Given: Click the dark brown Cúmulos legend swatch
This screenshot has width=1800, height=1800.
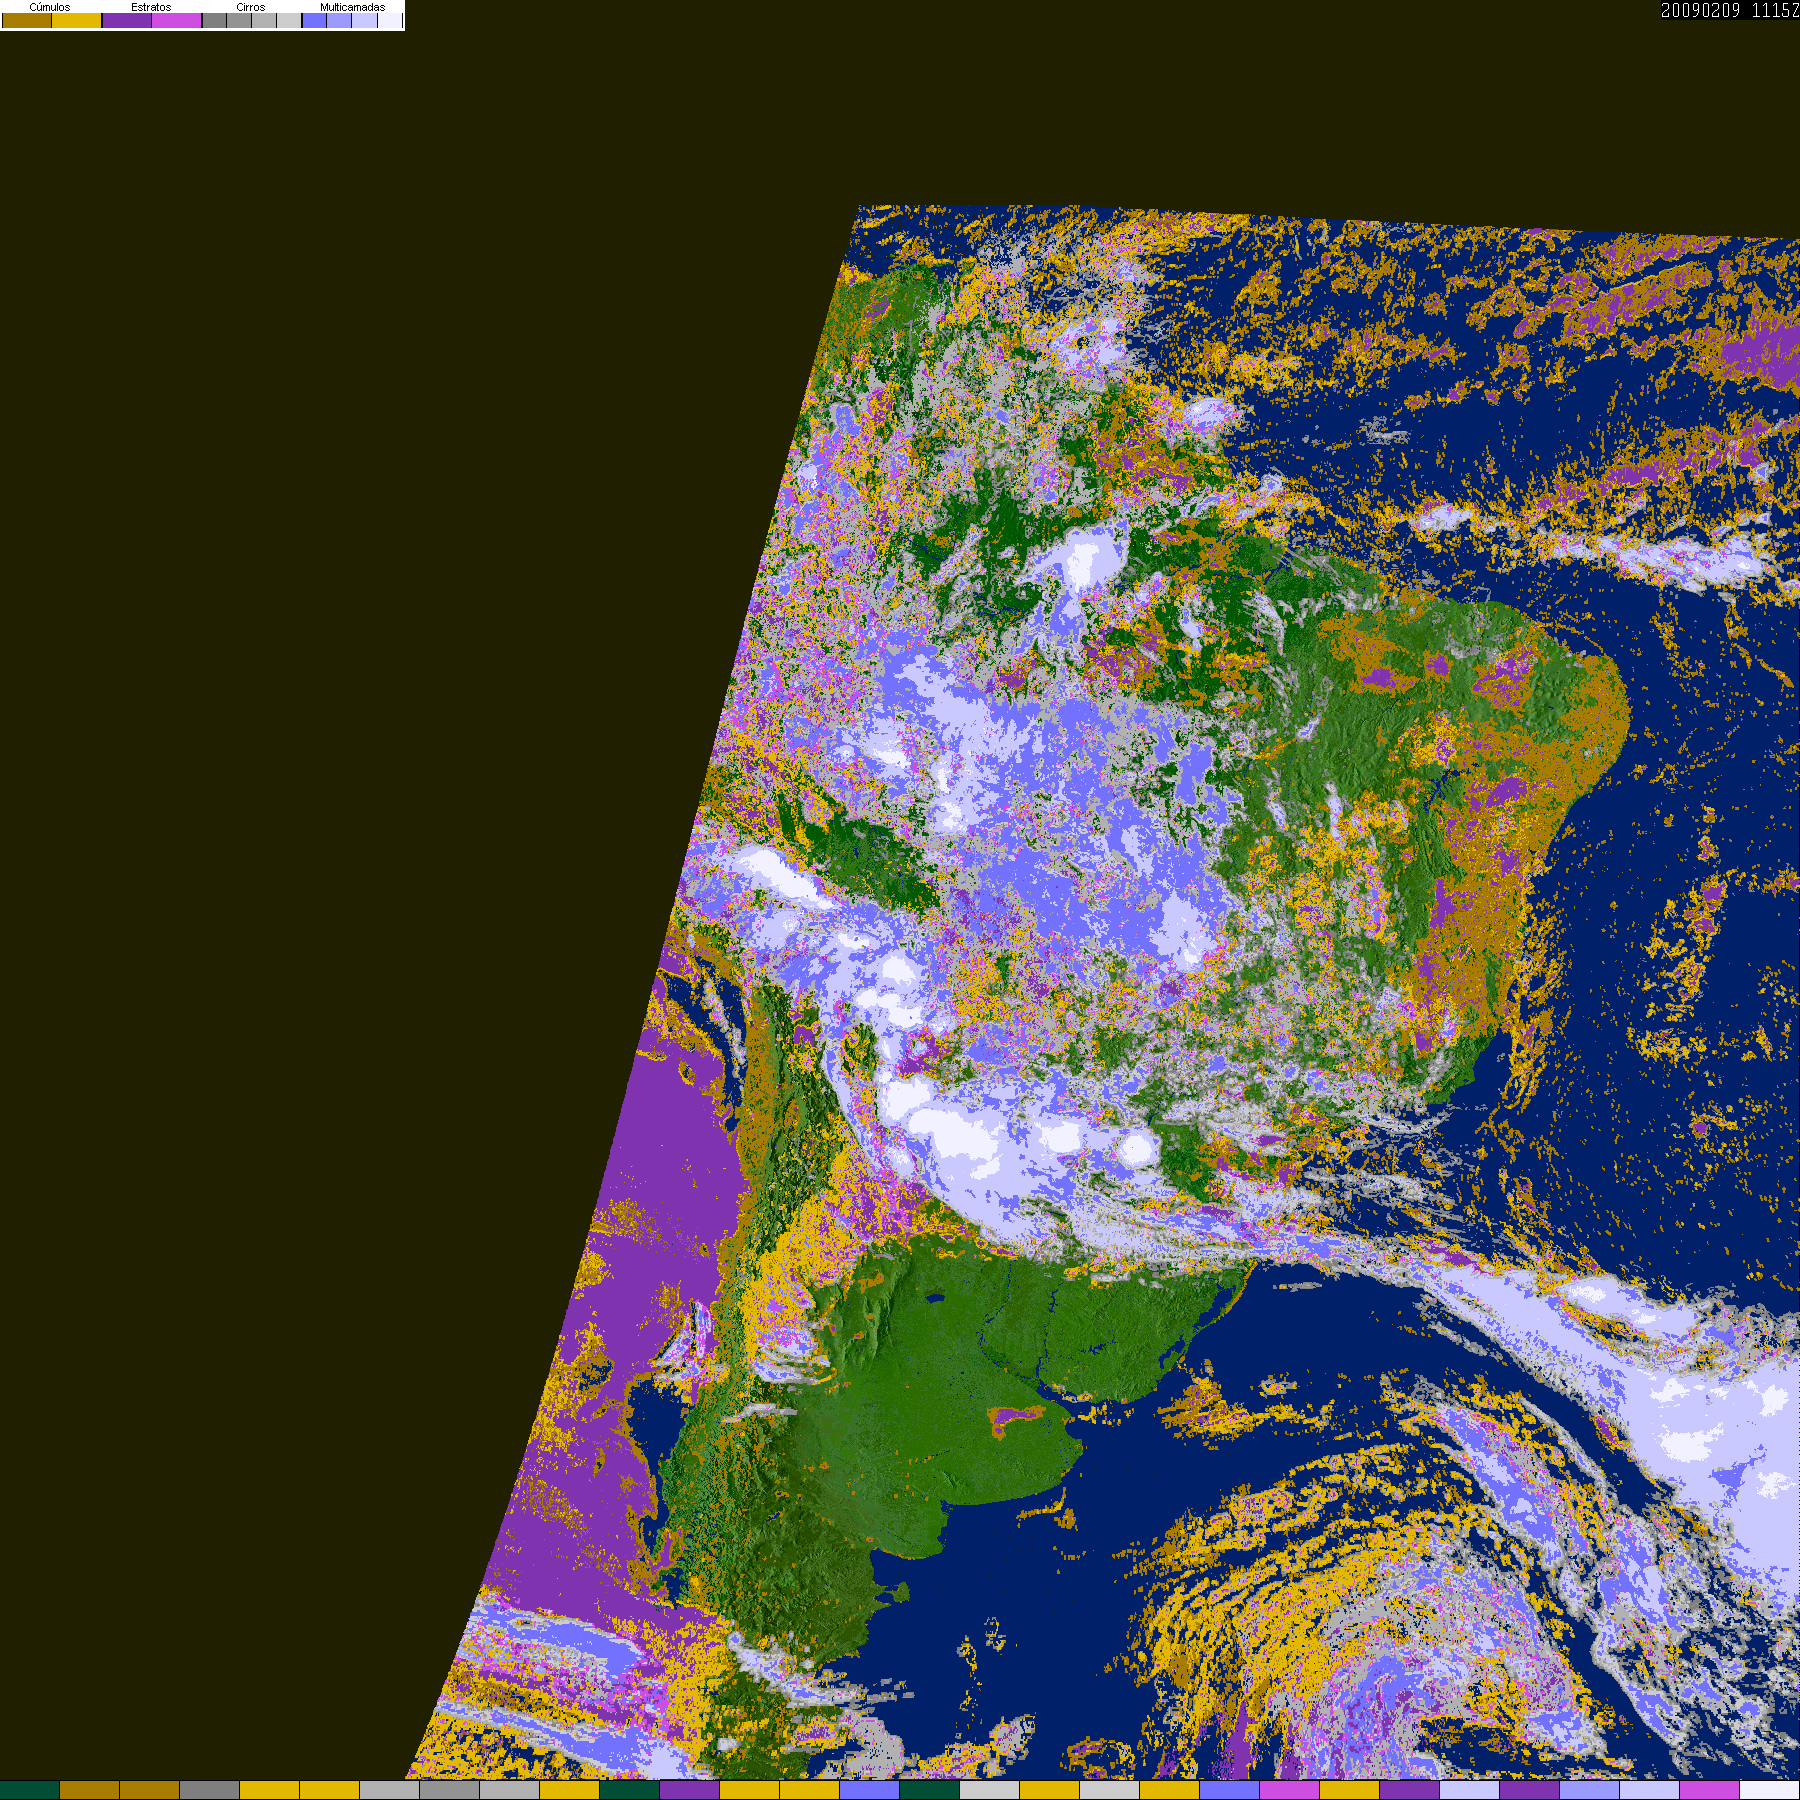Looking at the screenshot, I should tap(27, 21).
